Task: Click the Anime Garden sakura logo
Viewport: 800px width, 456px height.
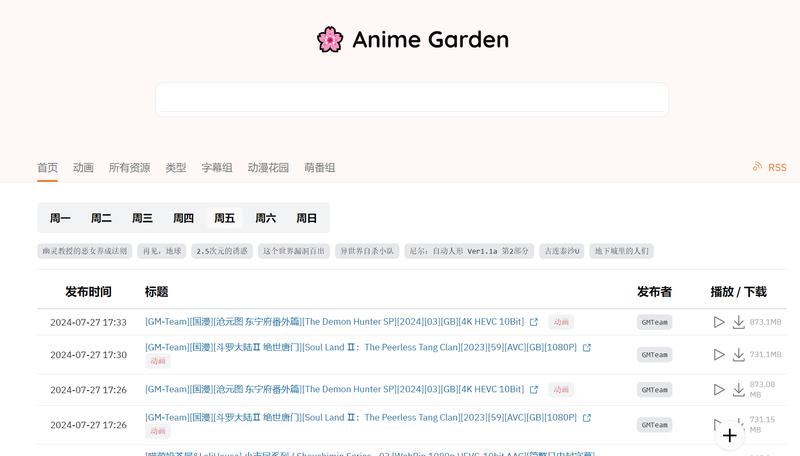Action: 330,39
